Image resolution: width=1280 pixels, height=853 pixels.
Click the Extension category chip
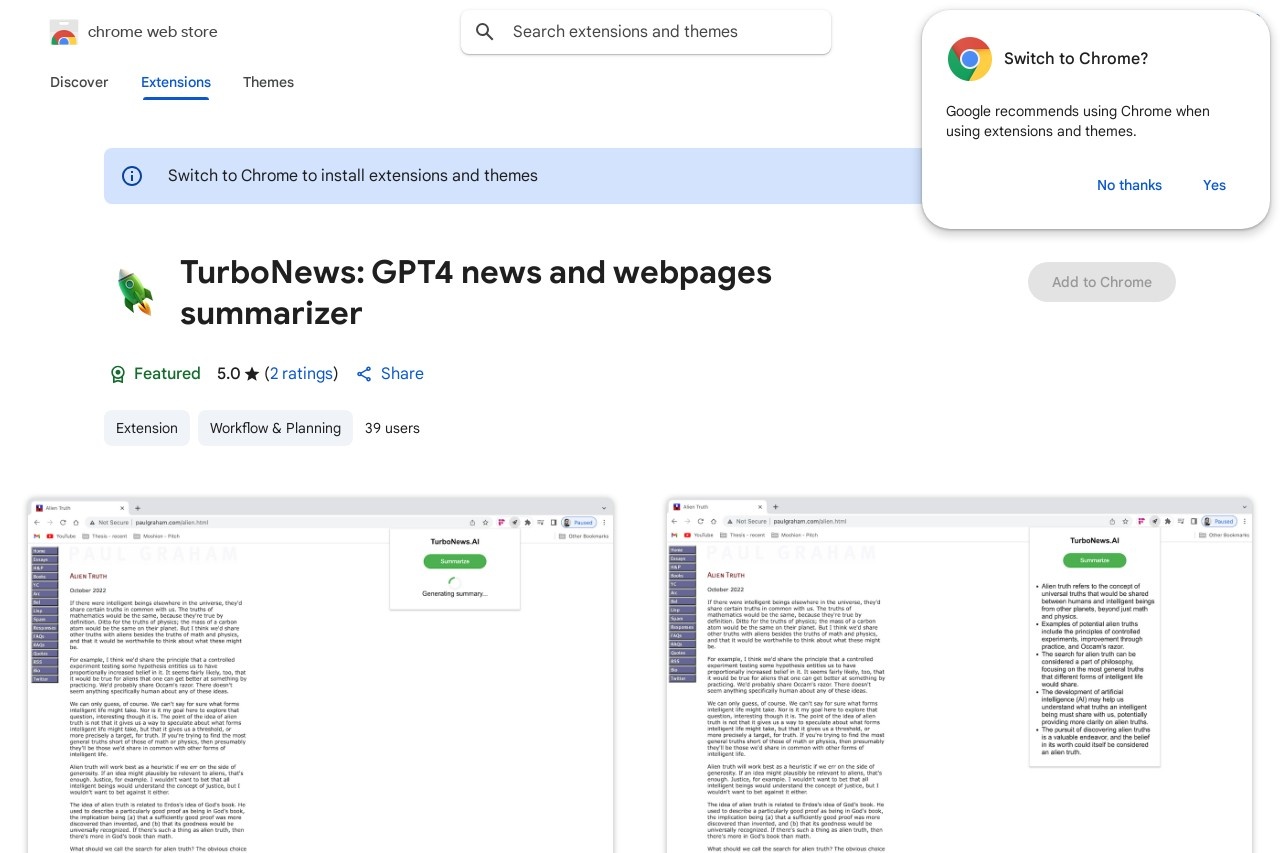pyautogui.click(x=147, y=428)
